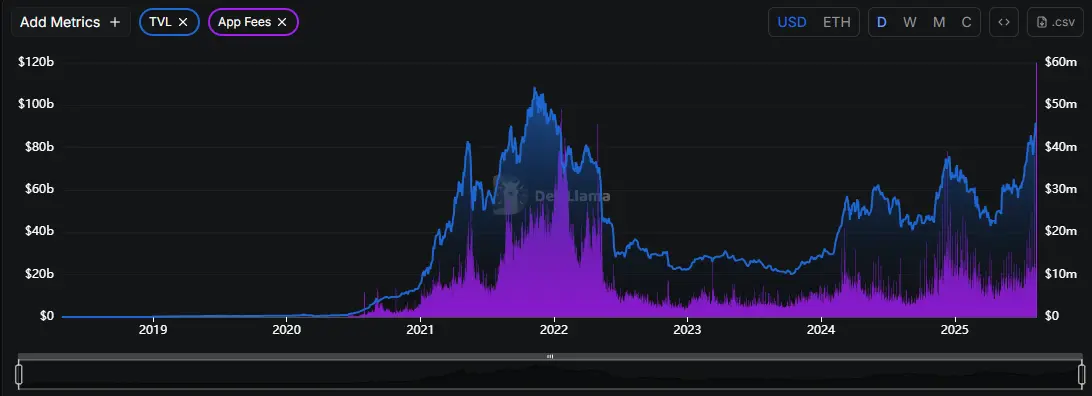Image resolution: width=1092 pixels, height=396 pixels.
Task: Click the $120b label on the TVL axis
Action: [36, 62]
